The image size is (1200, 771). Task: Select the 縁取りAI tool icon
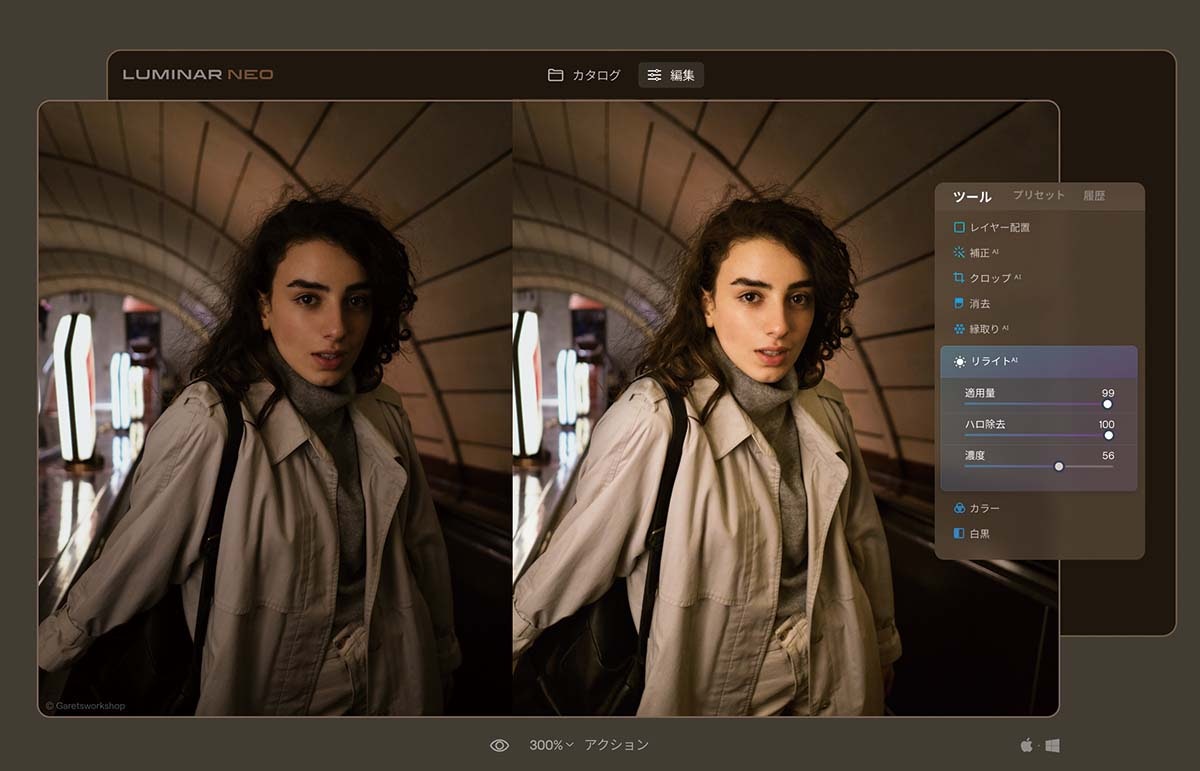coord(960,327)
